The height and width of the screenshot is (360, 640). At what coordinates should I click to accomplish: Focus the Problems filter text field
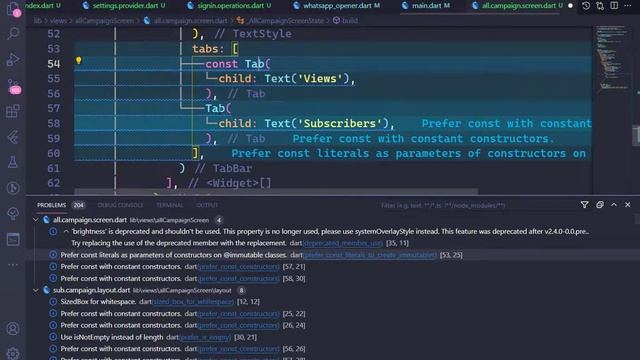pos(473,205)
